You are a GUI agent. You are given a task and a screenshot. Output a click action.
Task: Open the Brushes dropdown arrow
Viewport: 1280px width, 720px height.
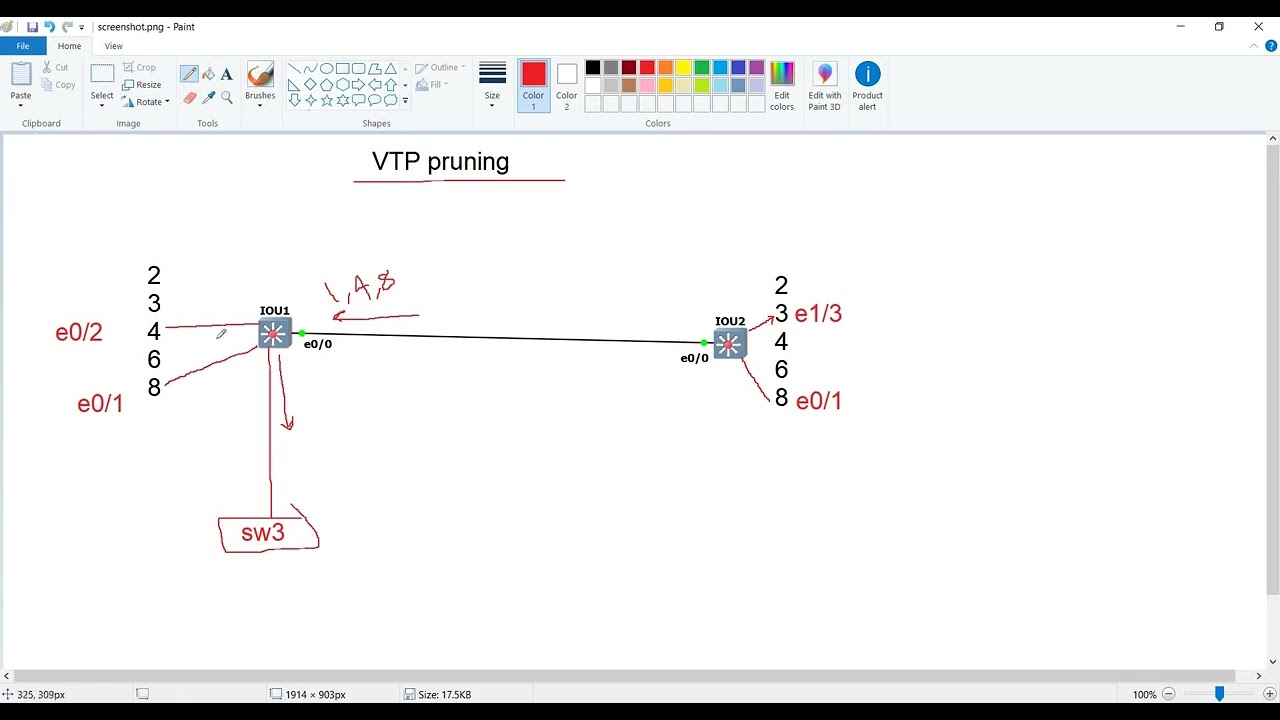(x=260, y=105)
